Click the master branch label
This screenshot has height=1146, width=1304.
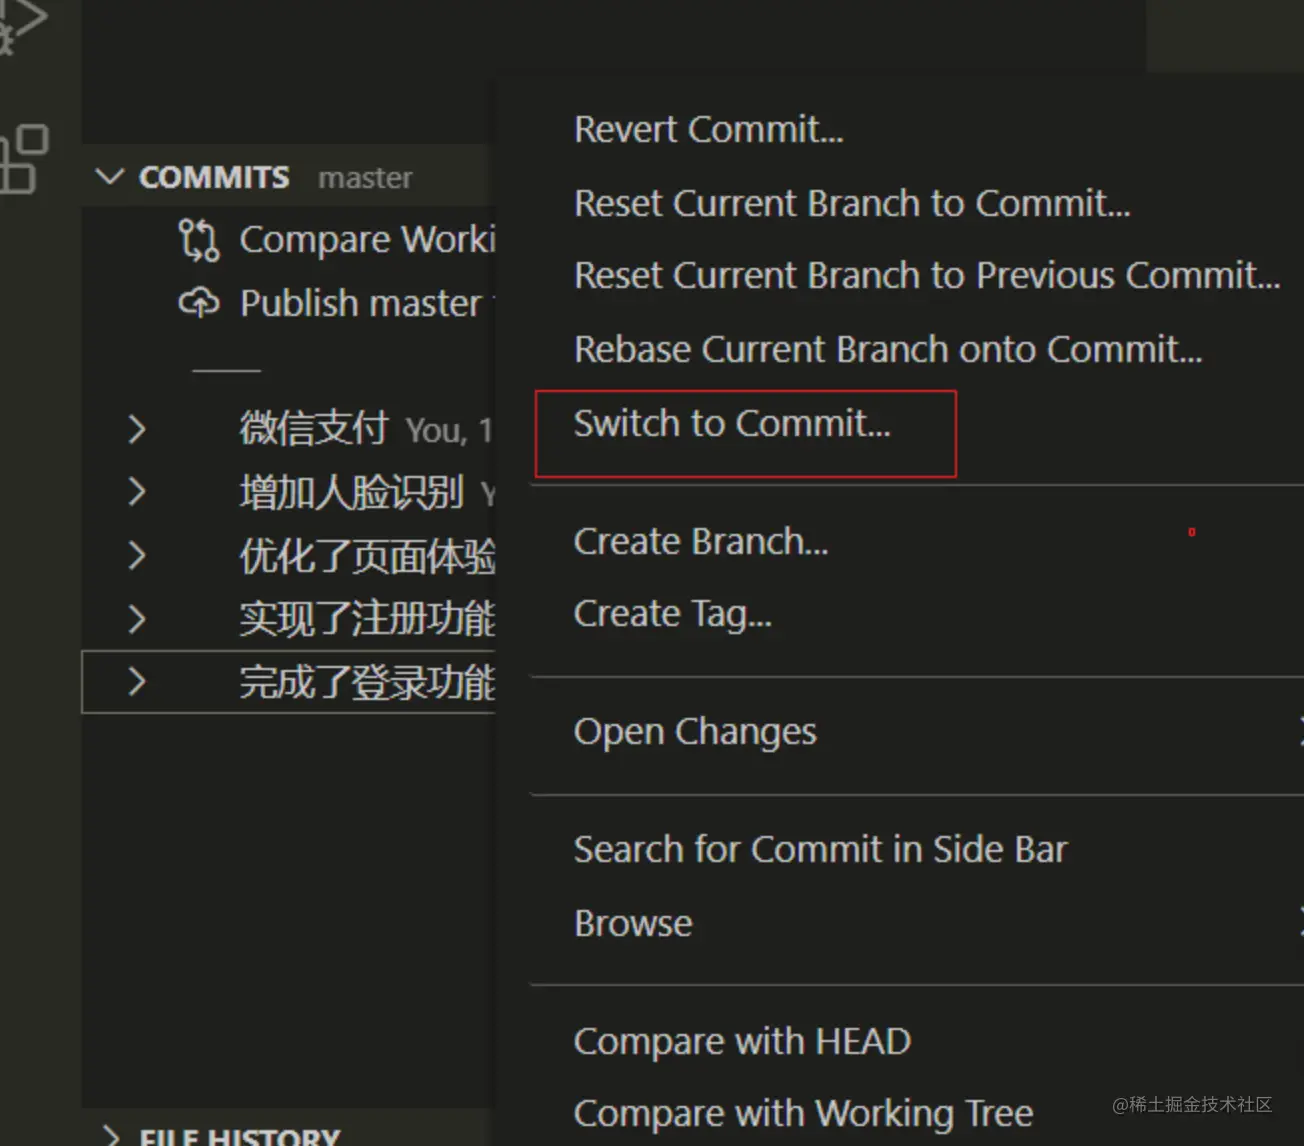tap(365, 178)
